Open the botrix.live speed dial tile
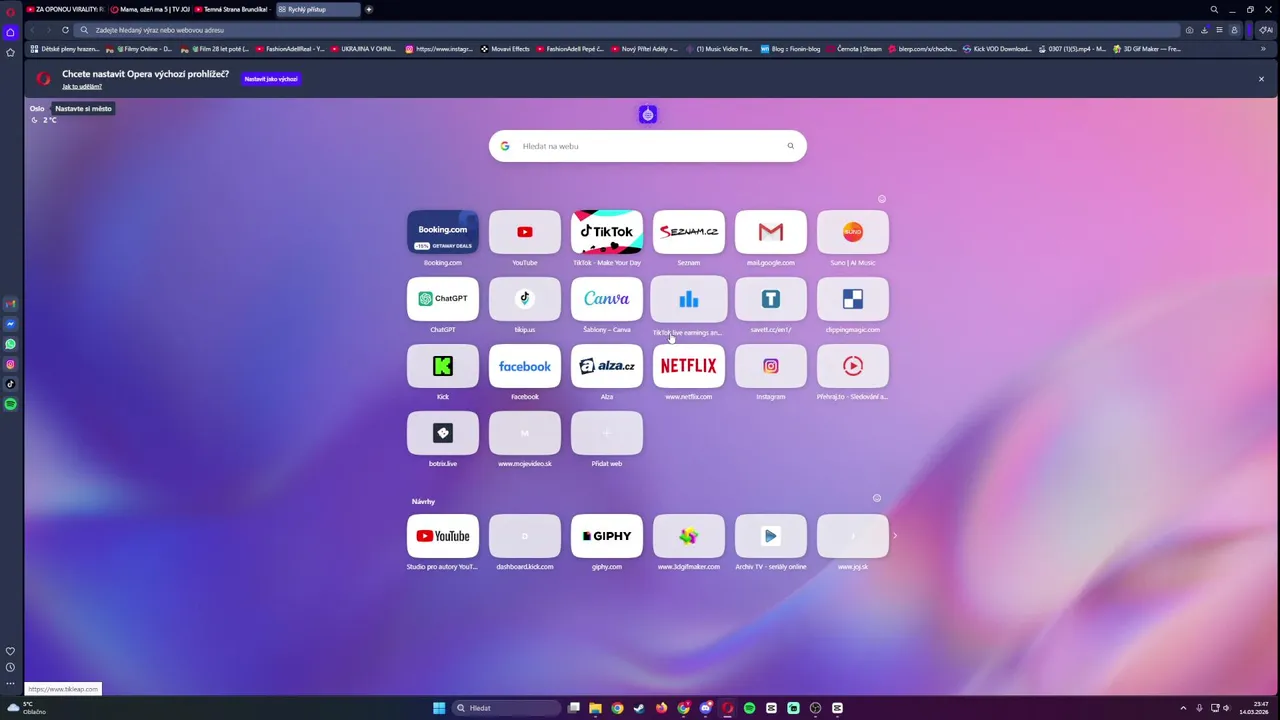This screenshot has height=720, width=1280. (442, 433)
